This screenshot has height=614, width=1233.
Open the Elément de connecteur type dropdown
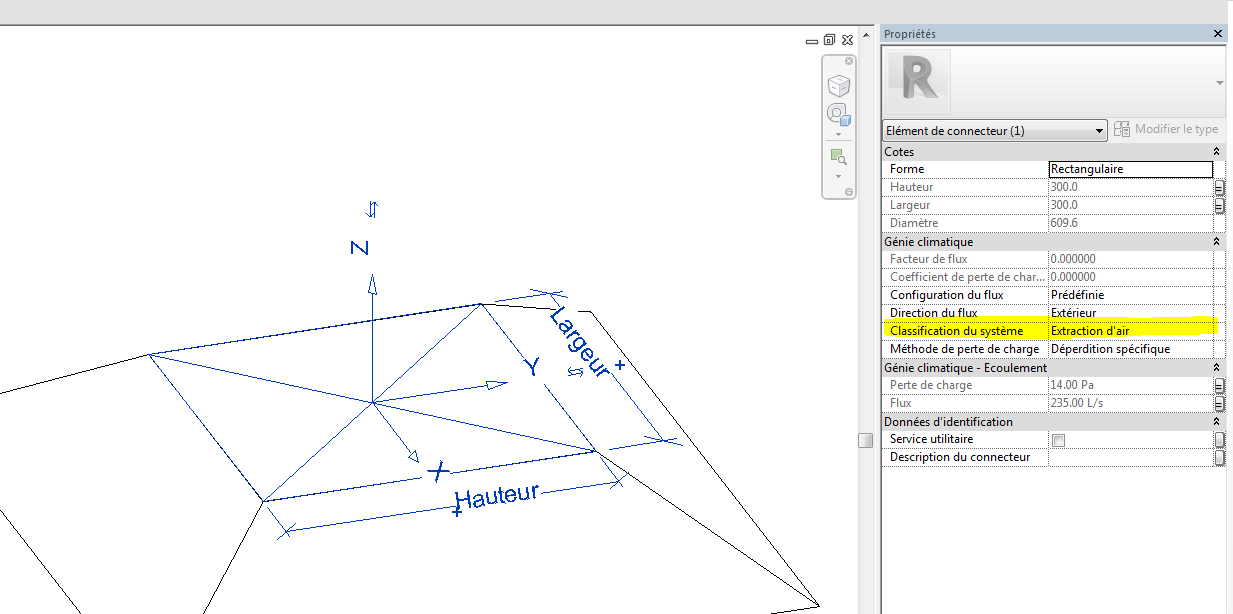click(1099, 131)
